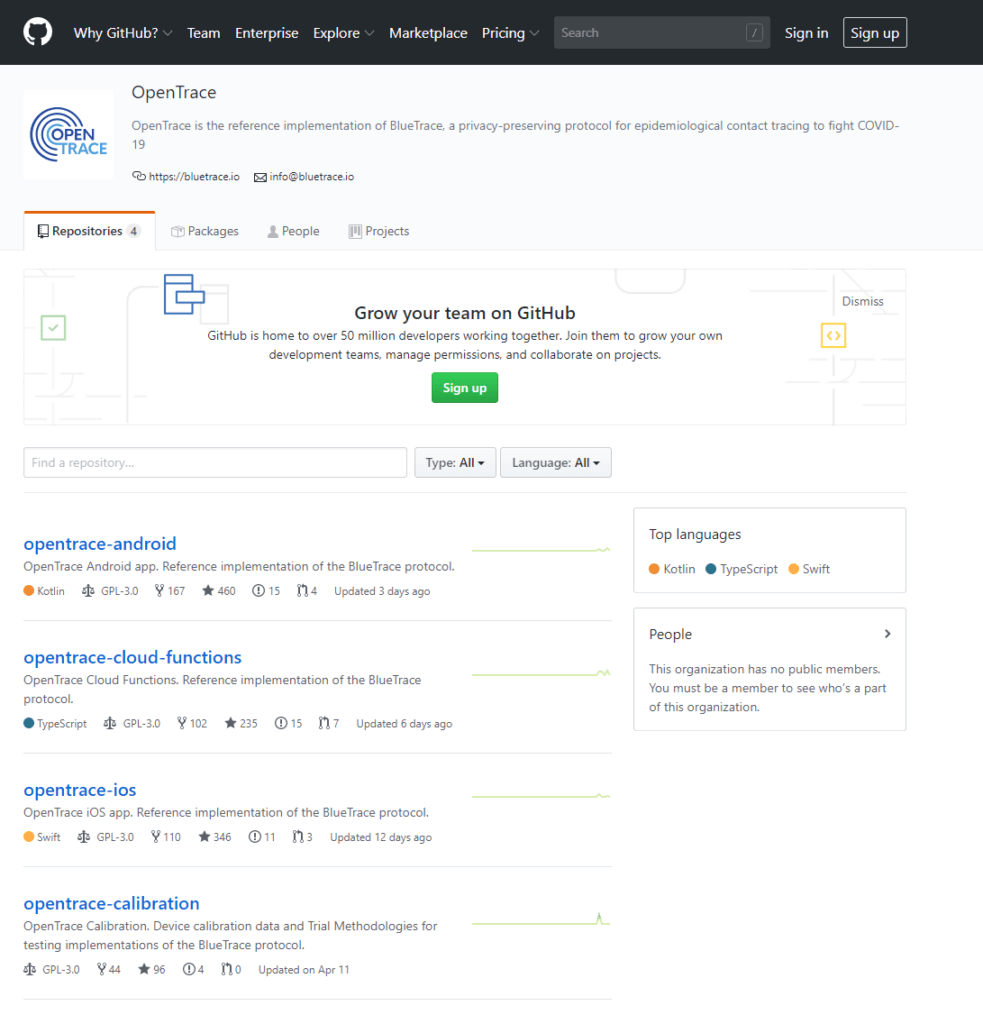Open the opentrace-calibration repository

click(x=112, y=903)
